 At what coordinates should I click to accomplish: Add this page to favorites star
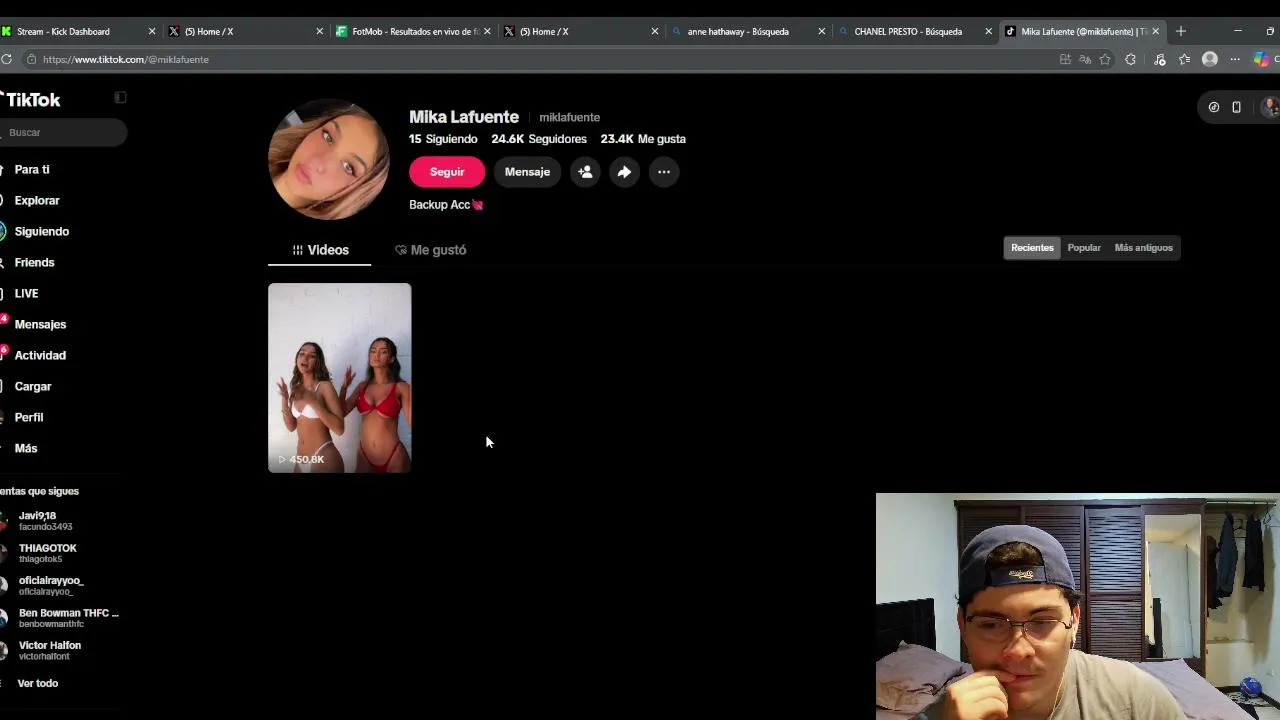coord(1105,59)
